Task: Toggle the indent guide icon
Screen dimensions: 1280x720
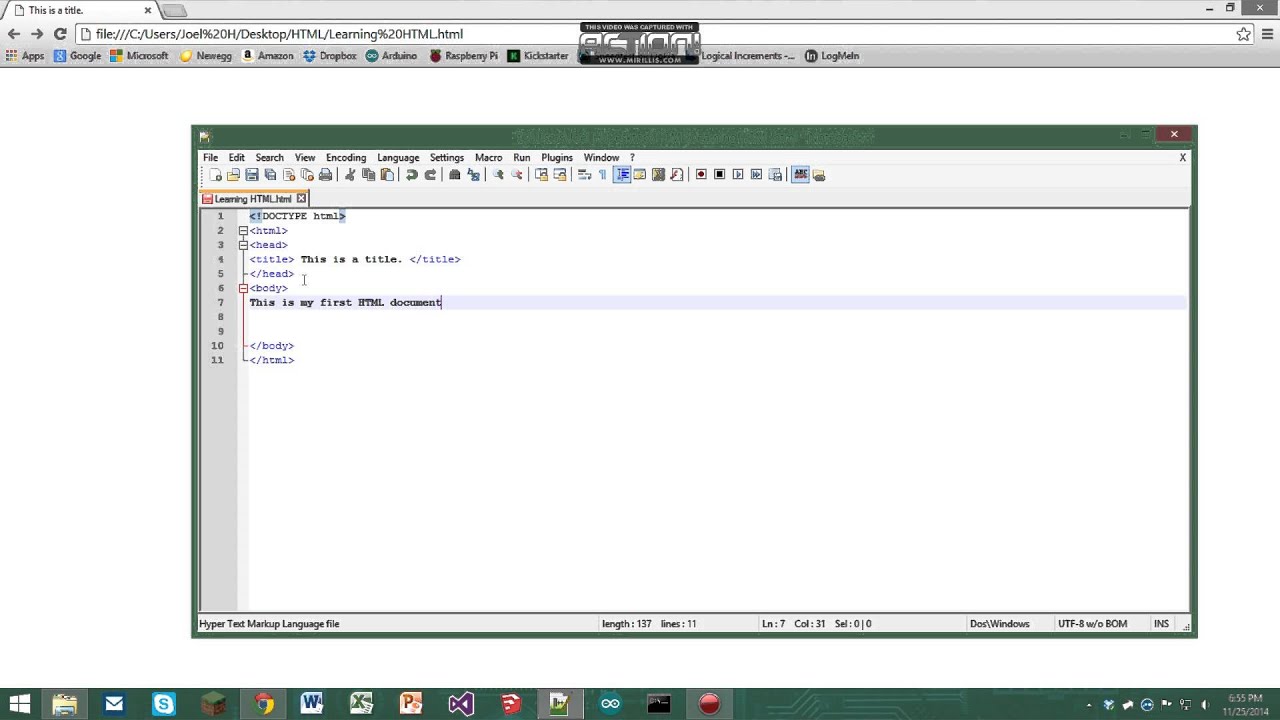Action: [x=622, y=175]
